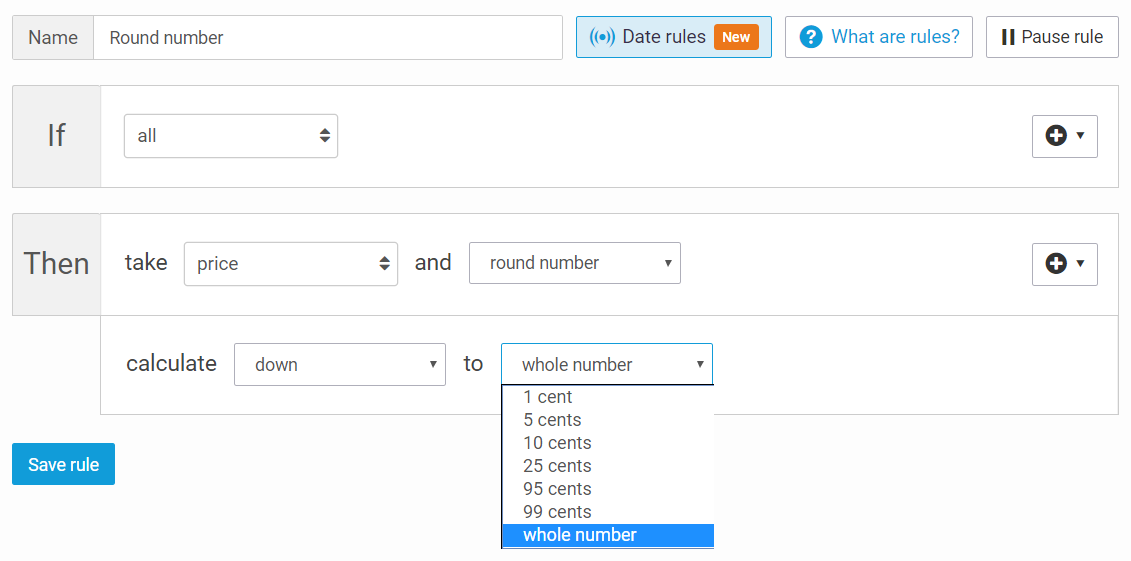
Task: Select '5 cents' from the list
Action: (552, 420)
